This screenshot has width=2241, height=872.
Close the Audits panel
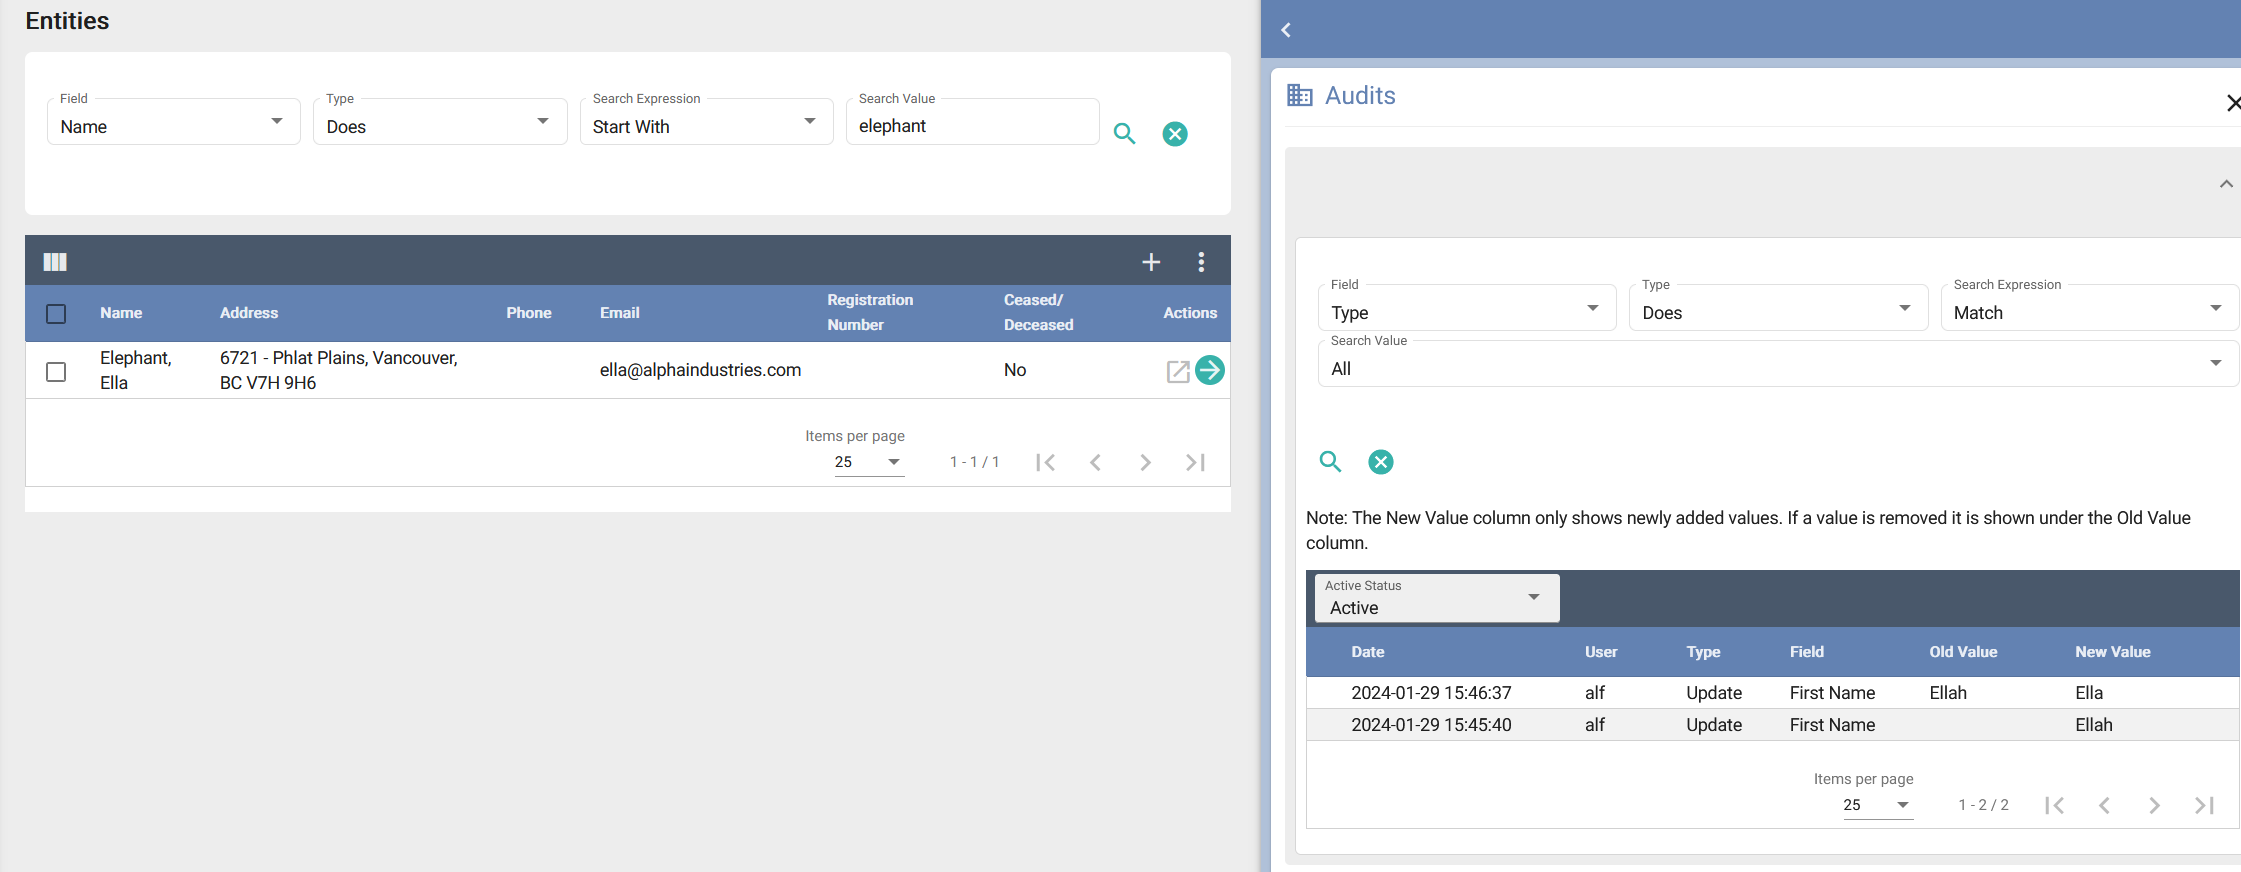click(x=2232, y=103)
